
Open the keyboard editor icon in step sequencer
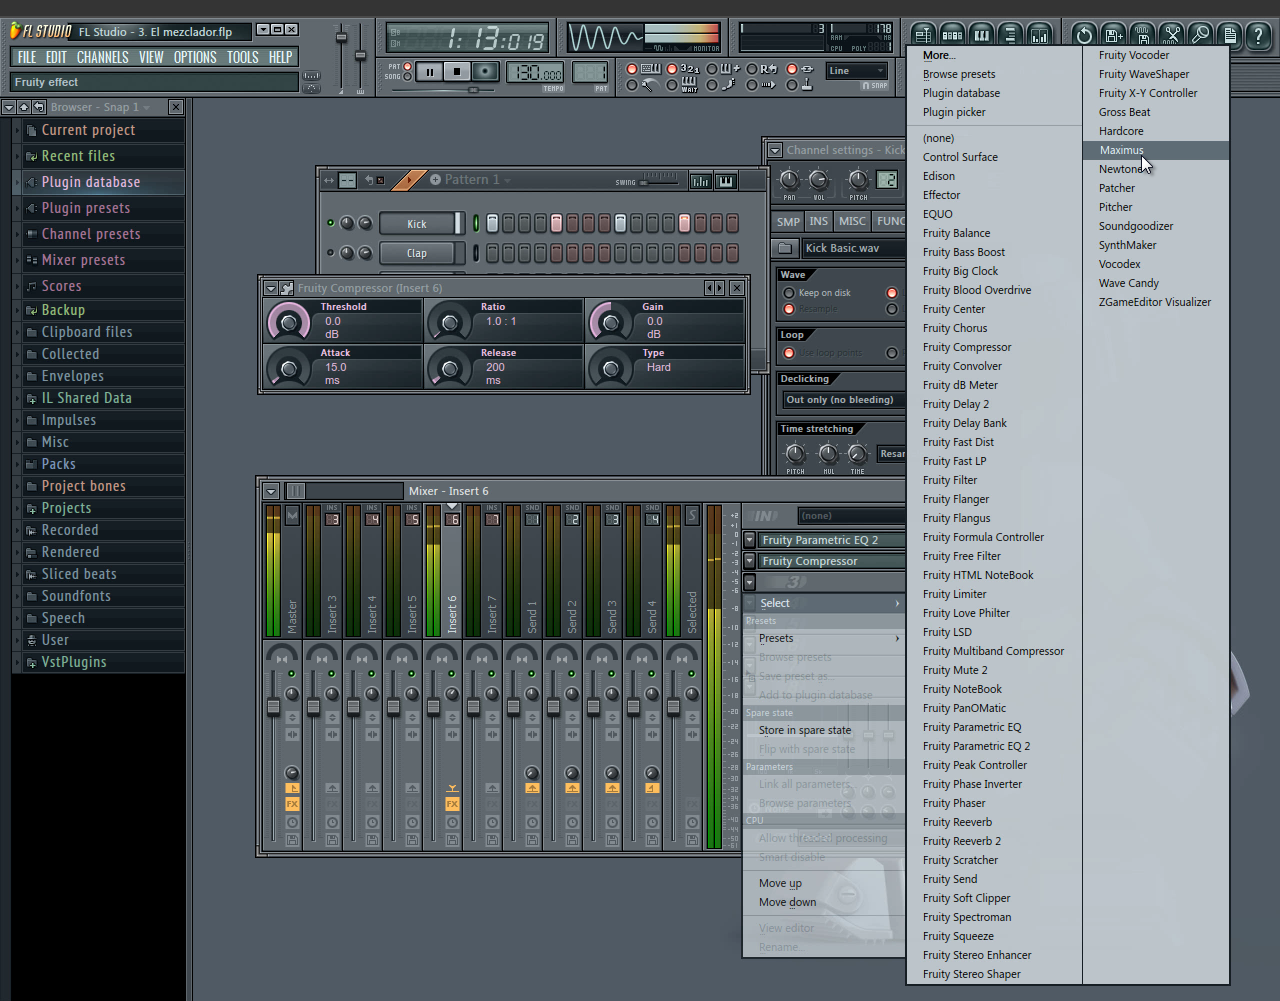click(x=726, y=181)
